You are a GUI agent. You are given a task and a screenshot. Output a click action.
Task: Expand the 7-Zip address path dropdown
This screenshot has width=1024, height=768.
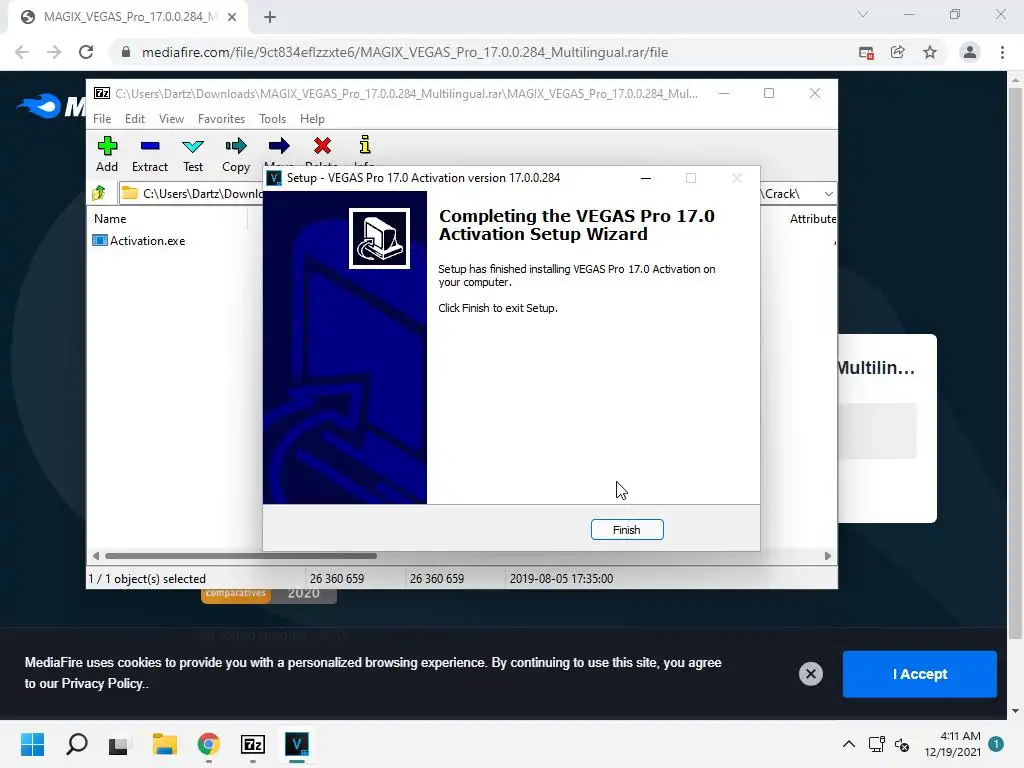point(828,194)
